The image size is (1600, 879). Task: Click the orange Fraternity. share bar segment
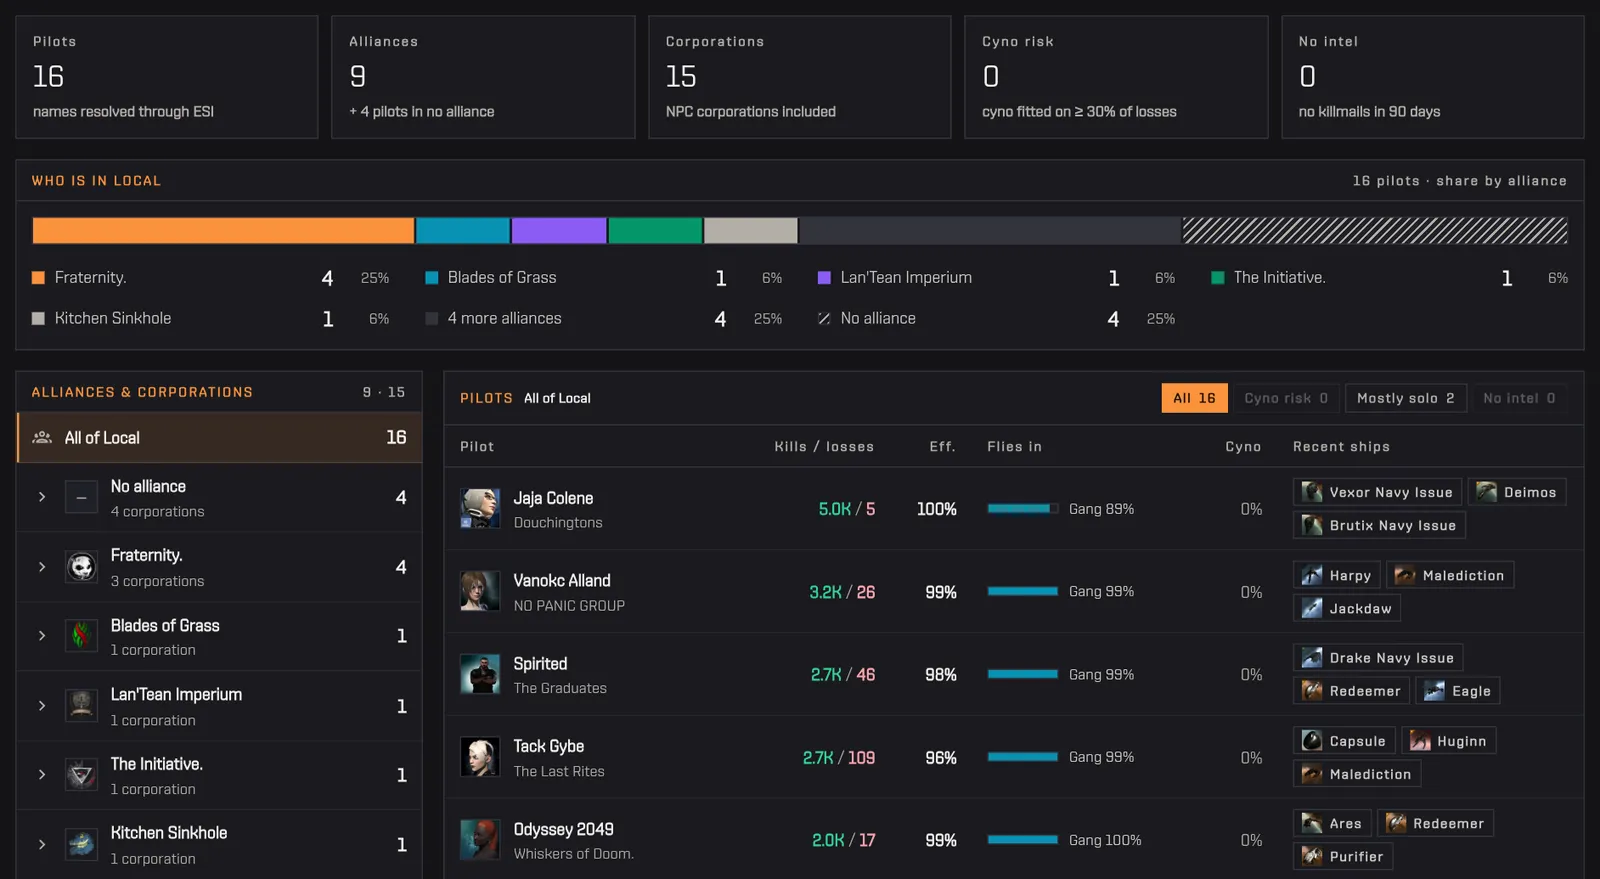pyautogui.click(x=223, y=231)
